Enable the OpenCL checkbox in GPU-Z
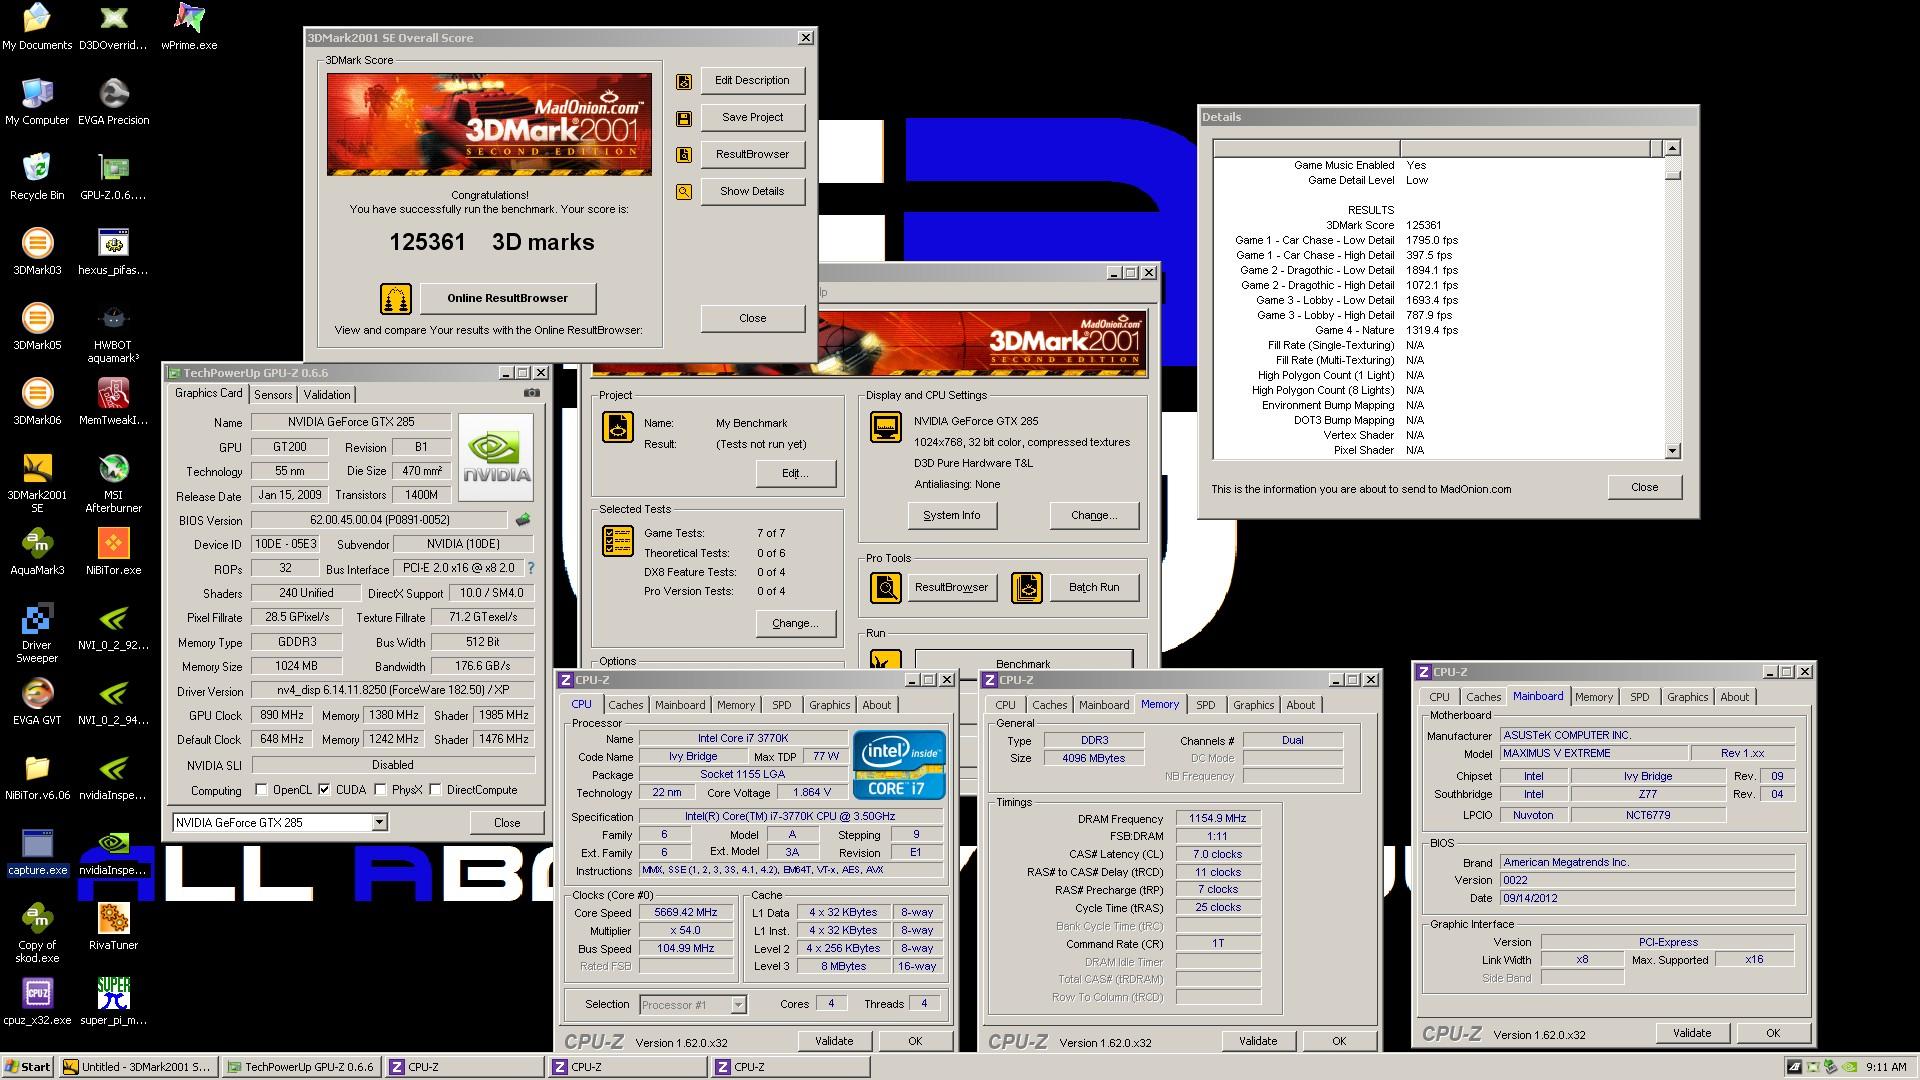Viewport: 1920px width, 1080px height. [x=262, y=790]
